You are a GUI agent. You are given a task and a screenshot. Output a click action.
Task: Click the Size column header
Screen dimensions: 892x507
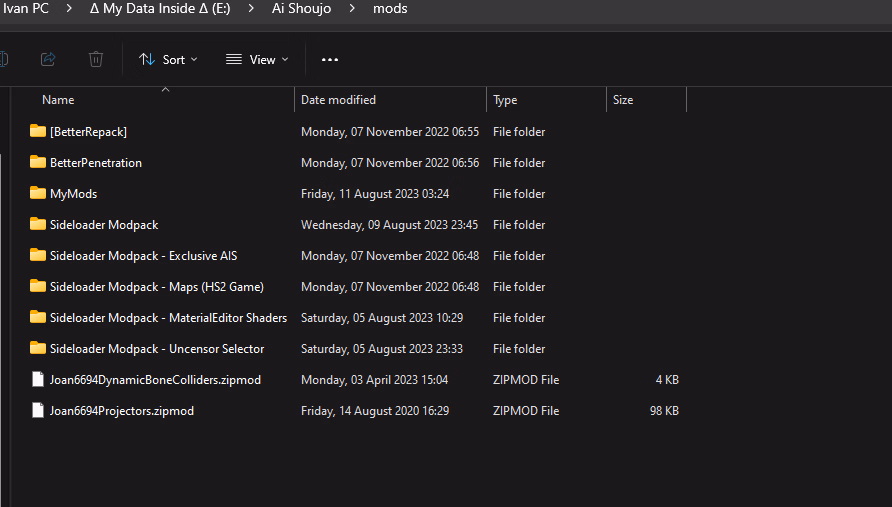click(x=623, y=100)
